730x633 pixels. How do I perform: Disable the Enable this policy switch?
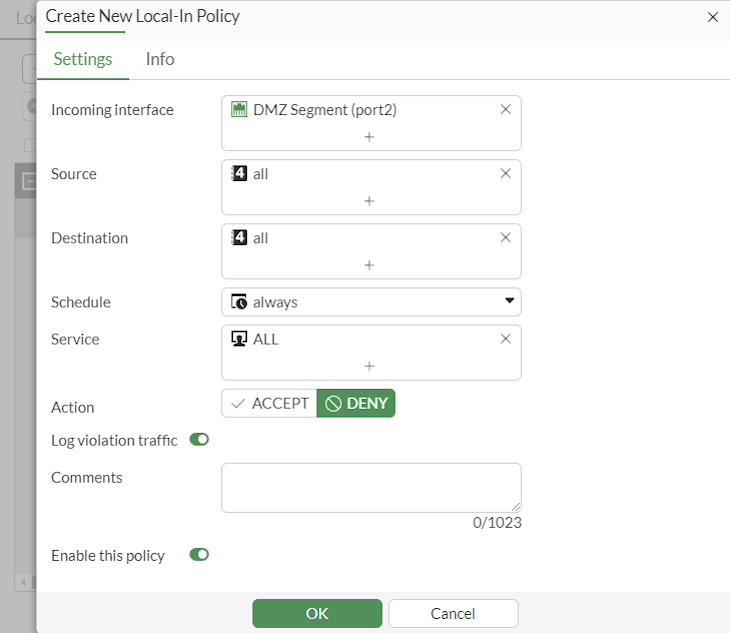199,554
